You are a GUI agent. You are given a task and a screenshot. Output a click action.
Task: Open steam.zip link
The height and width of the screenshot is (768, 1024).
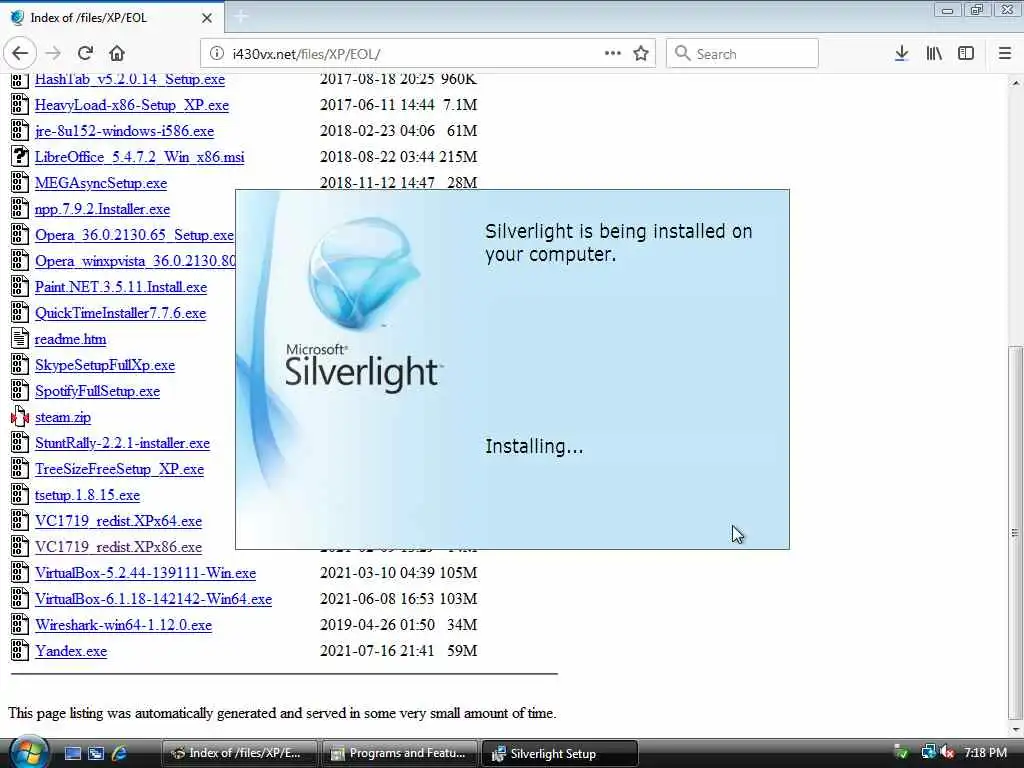63,417
